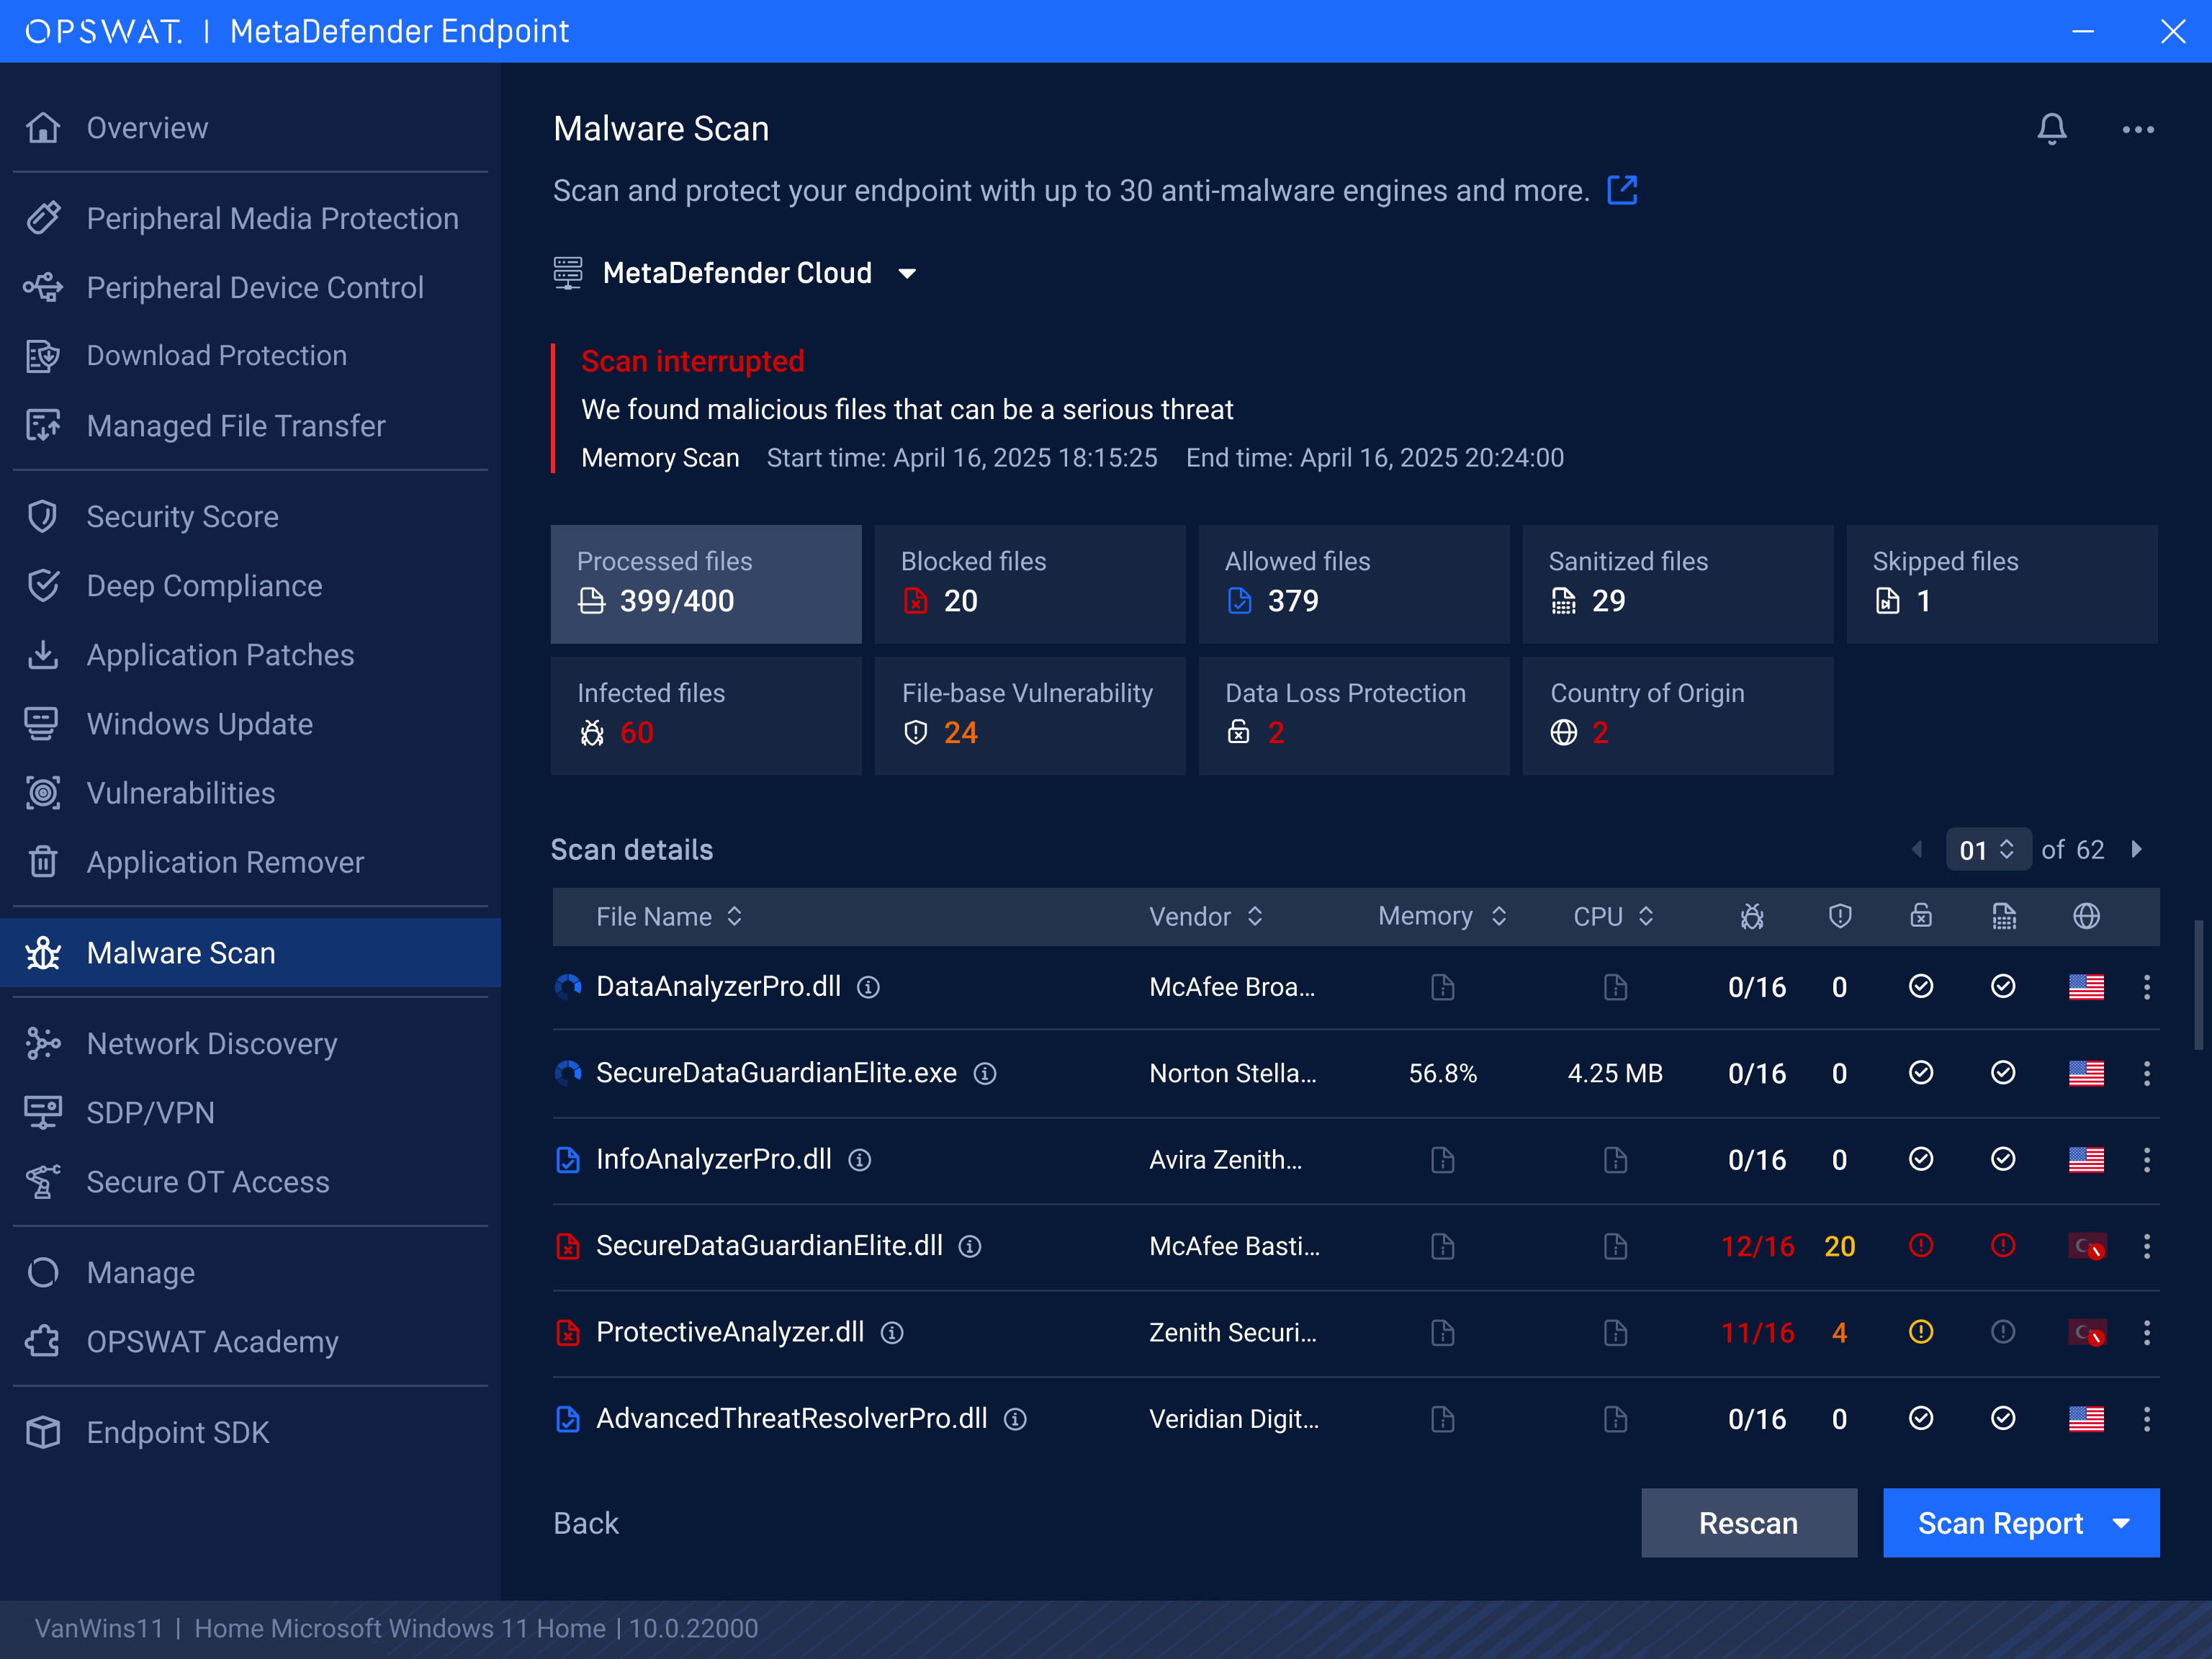The width and height of the screenshot is (2212, 1659).
Task: Click the notification bell icon
Action: 2051,129
